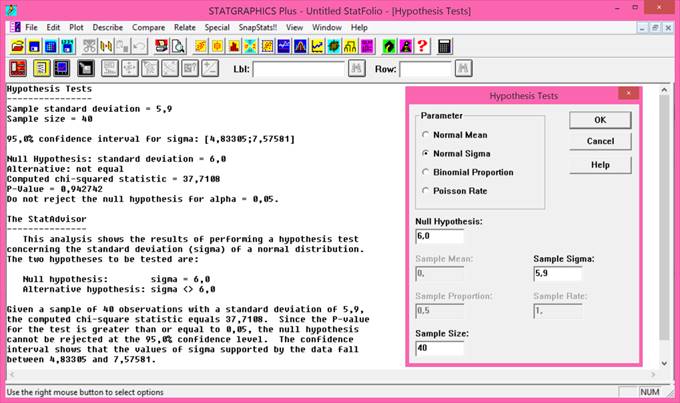Open the Plot menu
This screenshot has height=403, width=680.
pyautogui.click(x=76, y=27)
